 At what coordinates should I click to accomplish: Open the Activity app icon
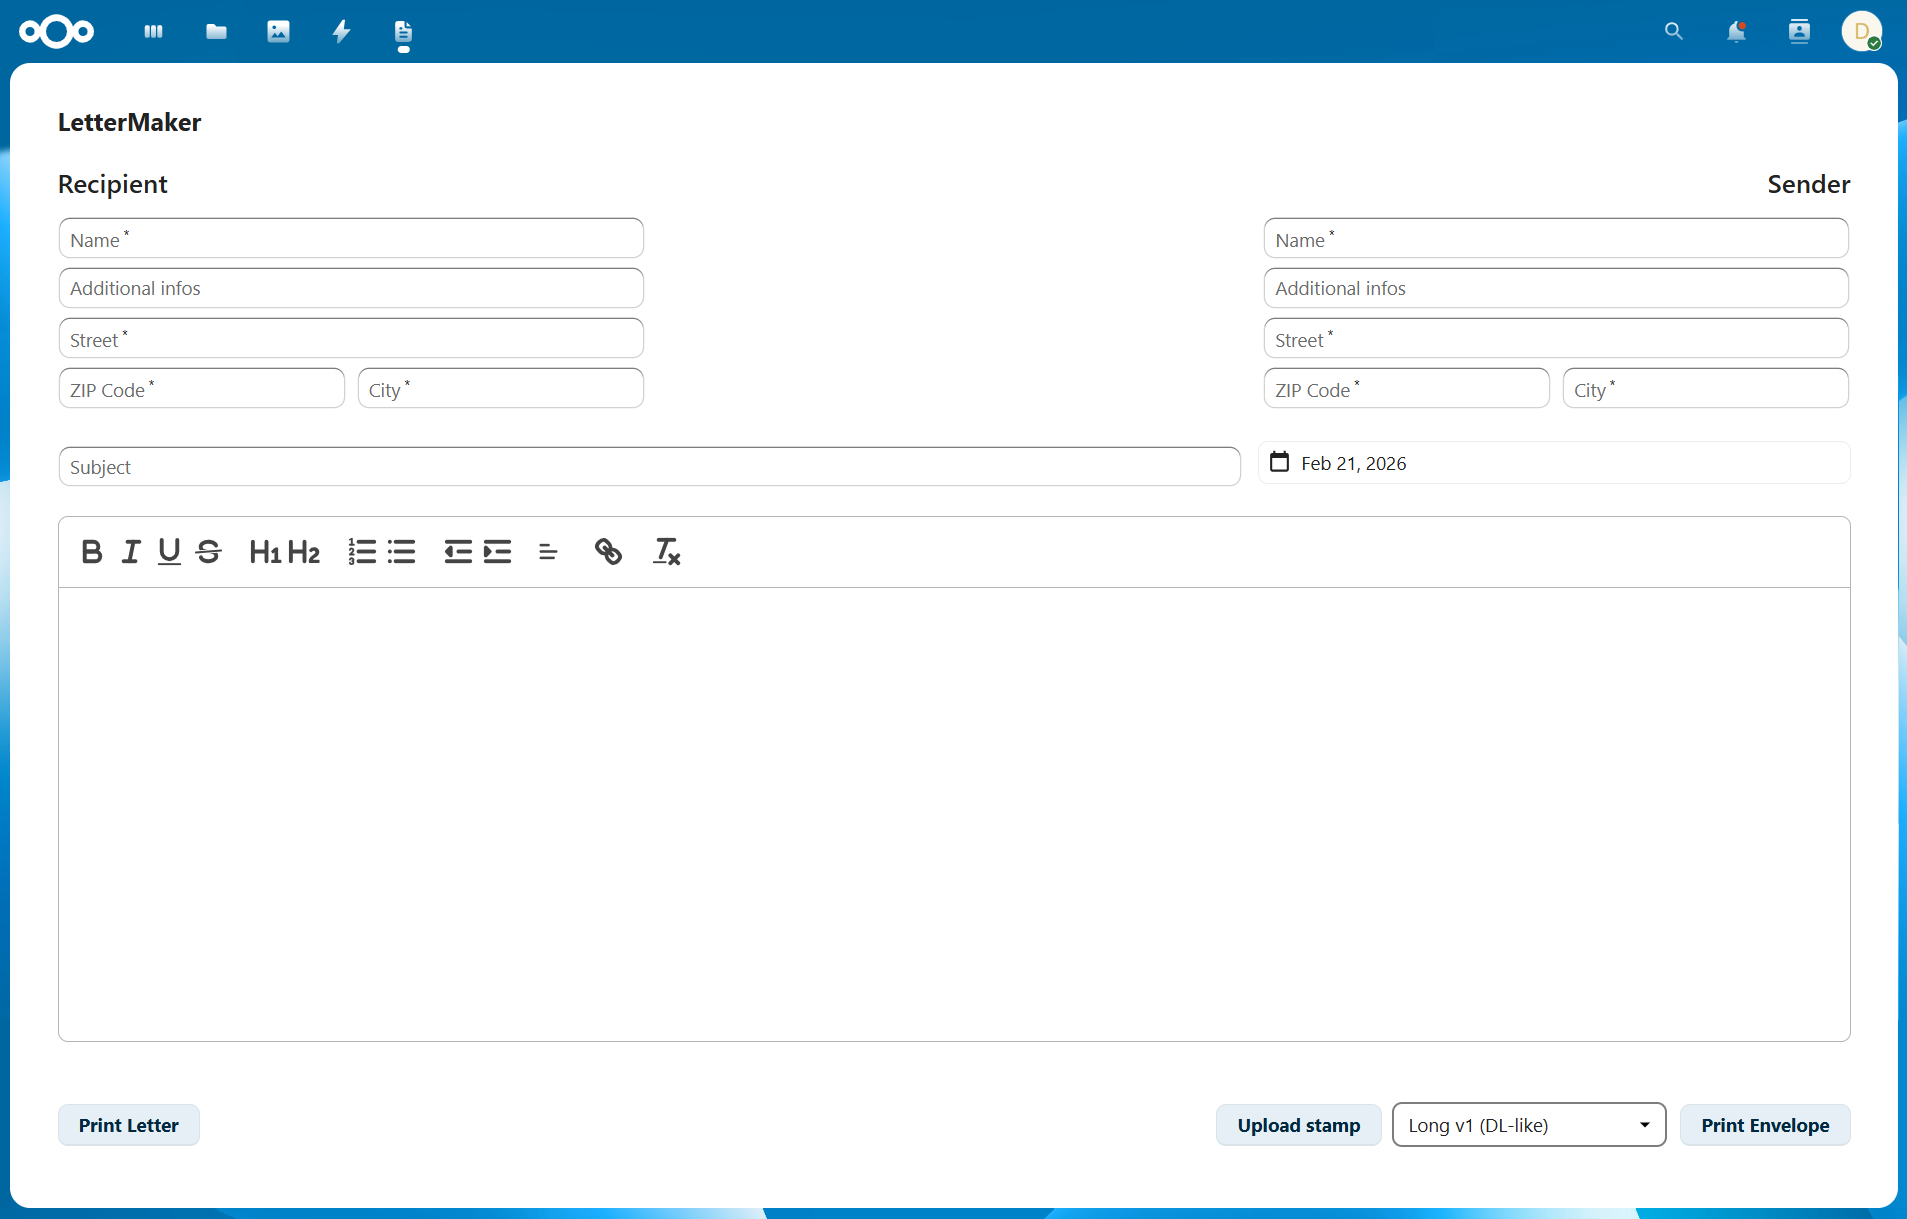click(341, 31)
